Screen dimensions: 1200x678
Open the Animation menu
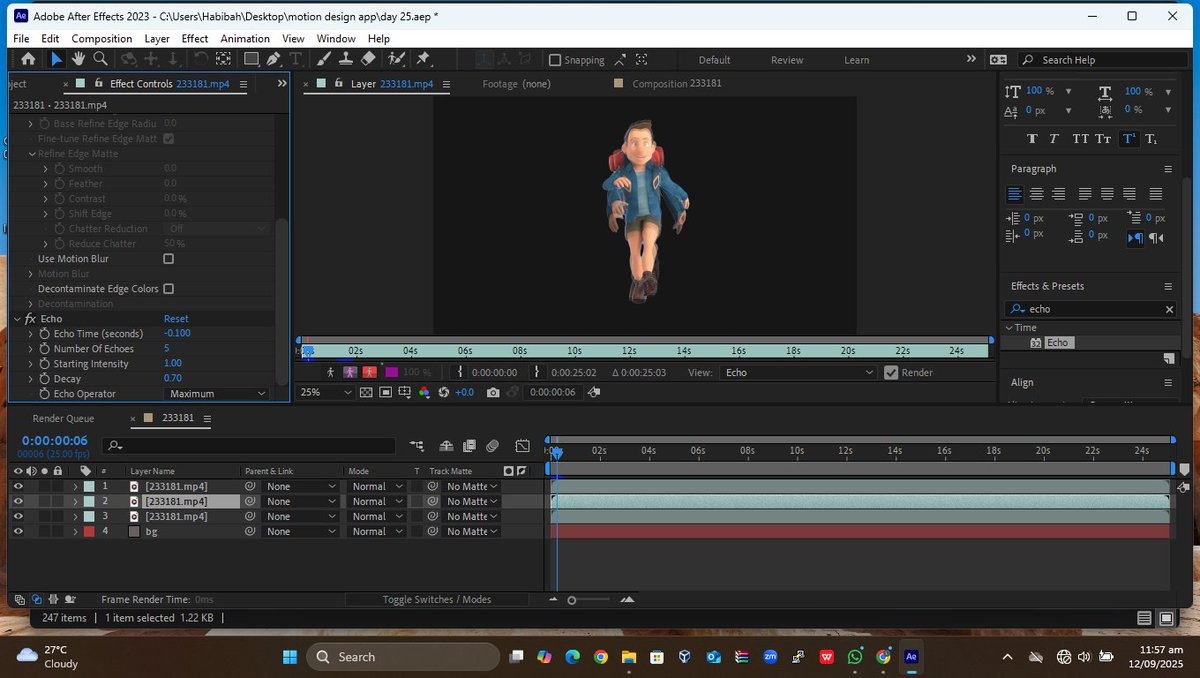click(x=245, y=38)
